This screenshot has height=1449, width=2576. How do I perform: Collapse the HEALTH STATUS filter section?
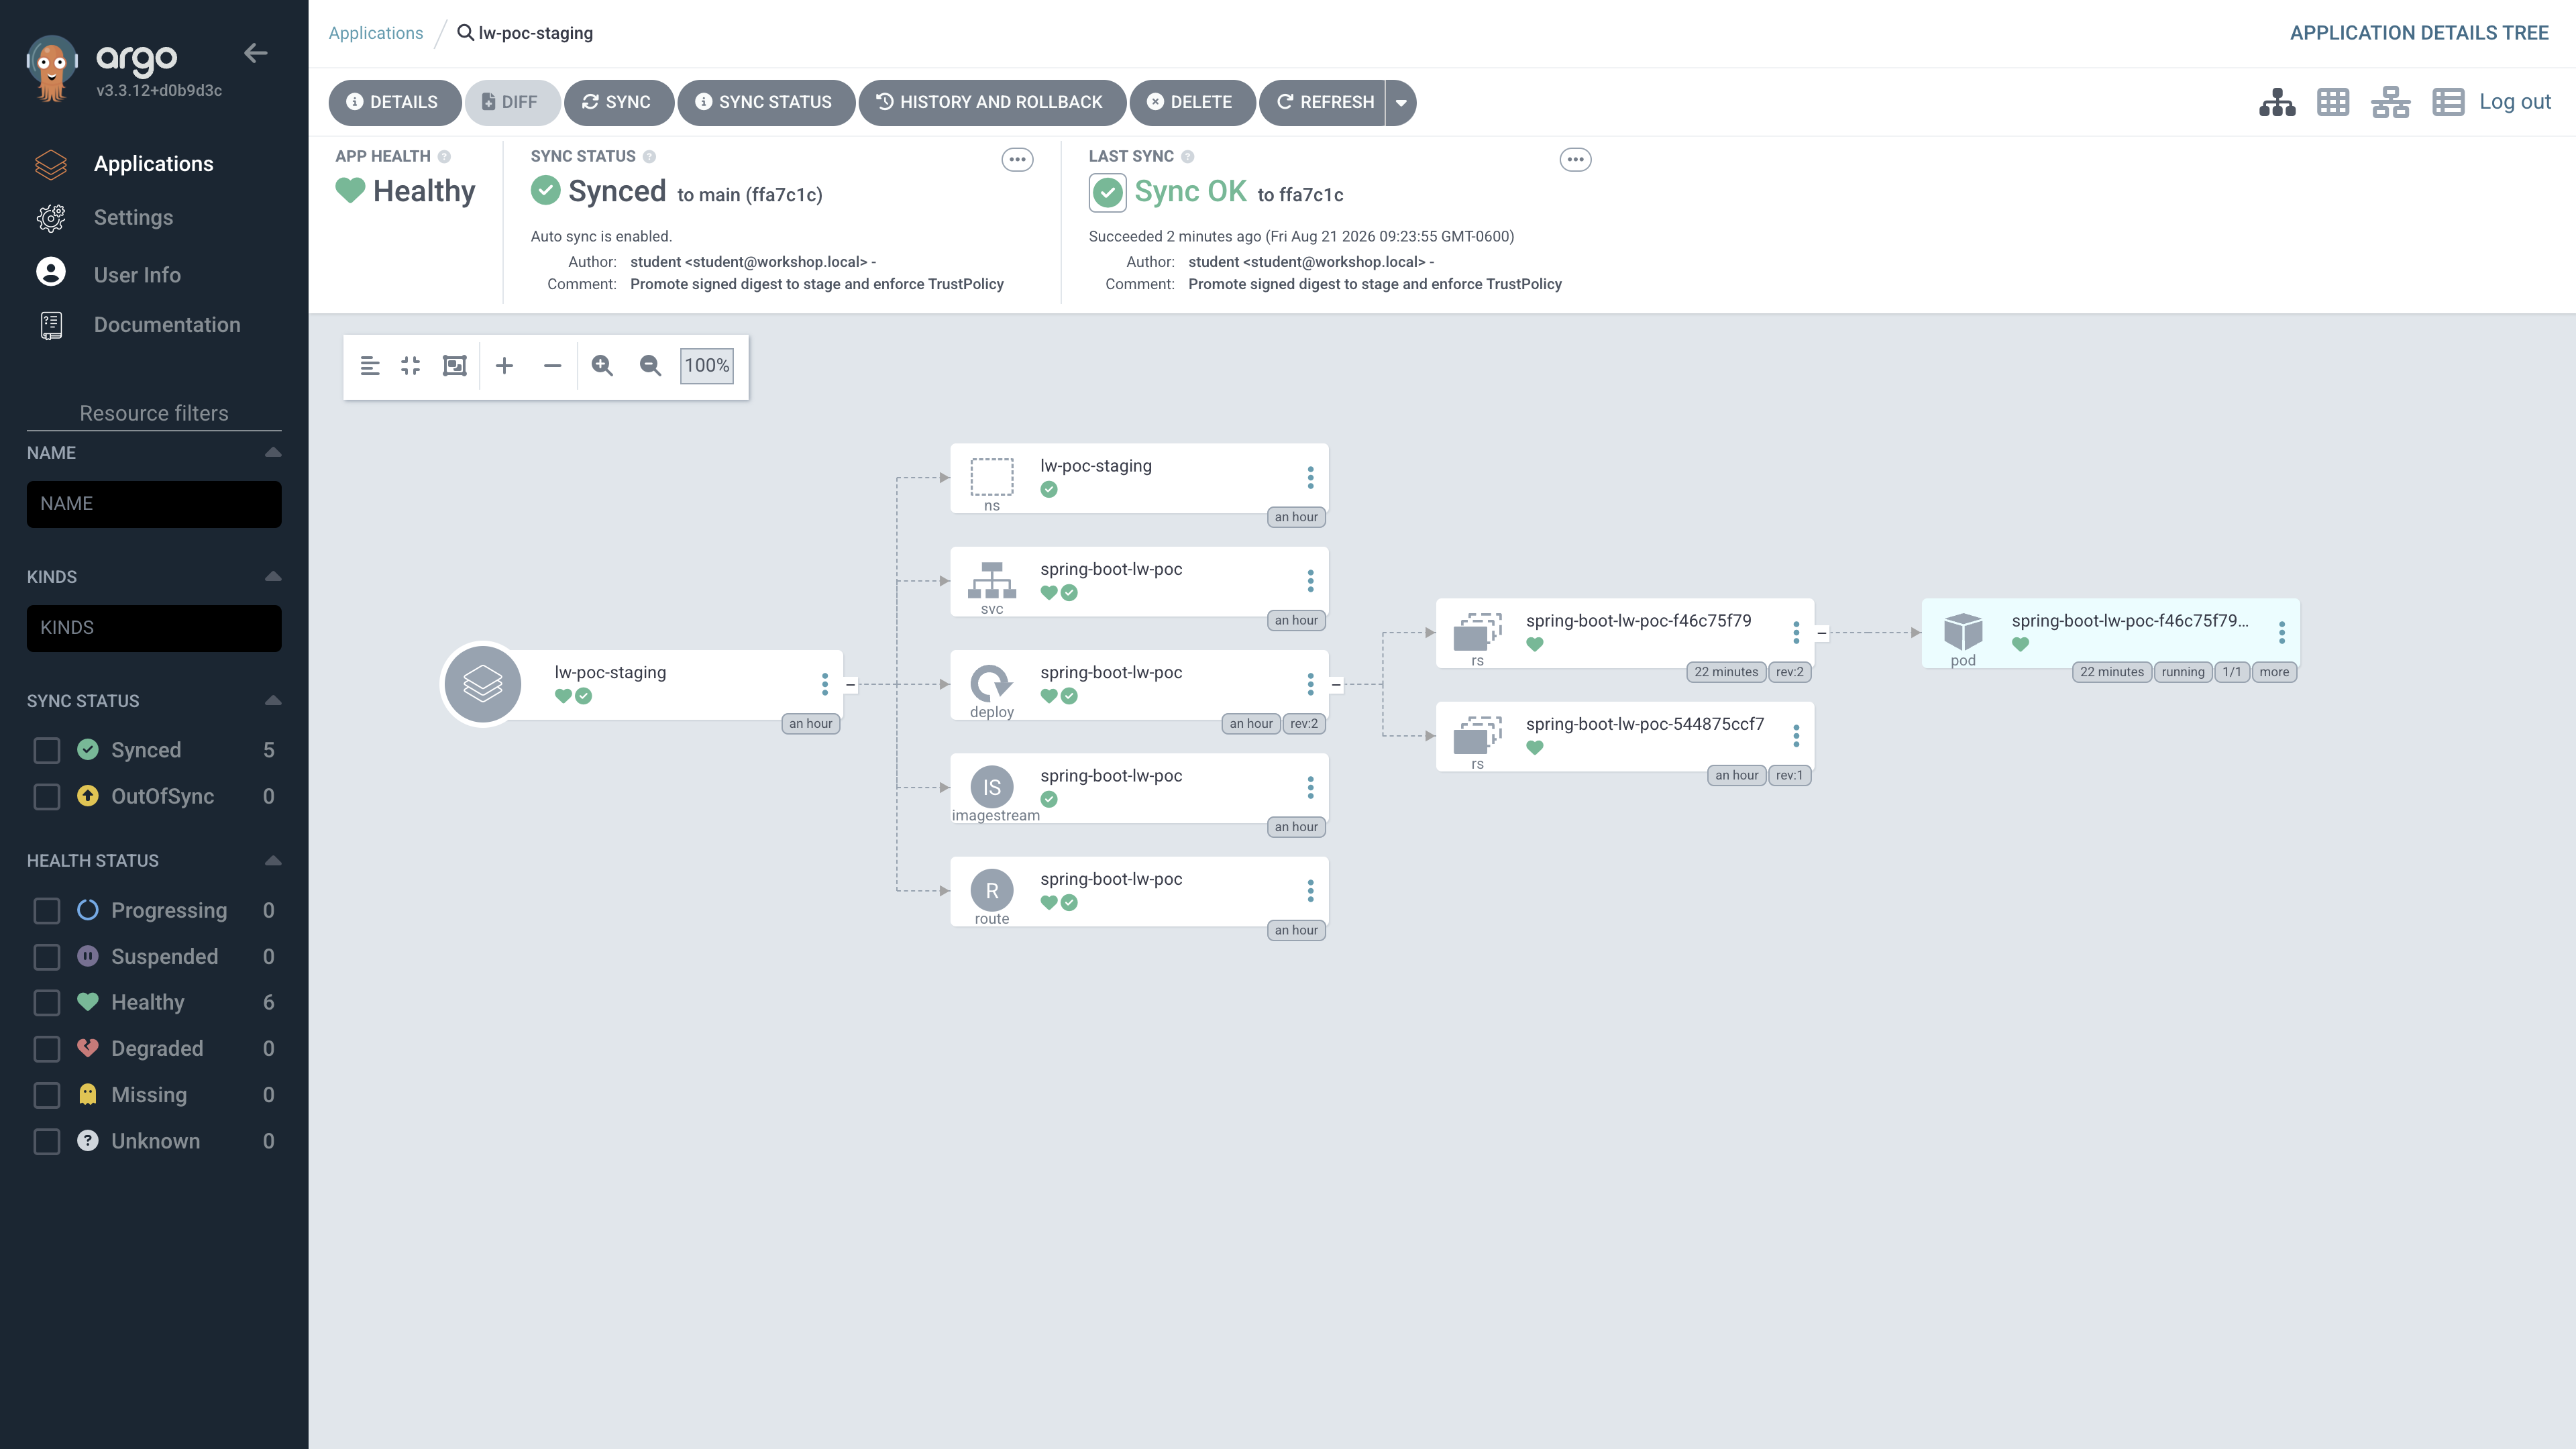tap(273, 861)
